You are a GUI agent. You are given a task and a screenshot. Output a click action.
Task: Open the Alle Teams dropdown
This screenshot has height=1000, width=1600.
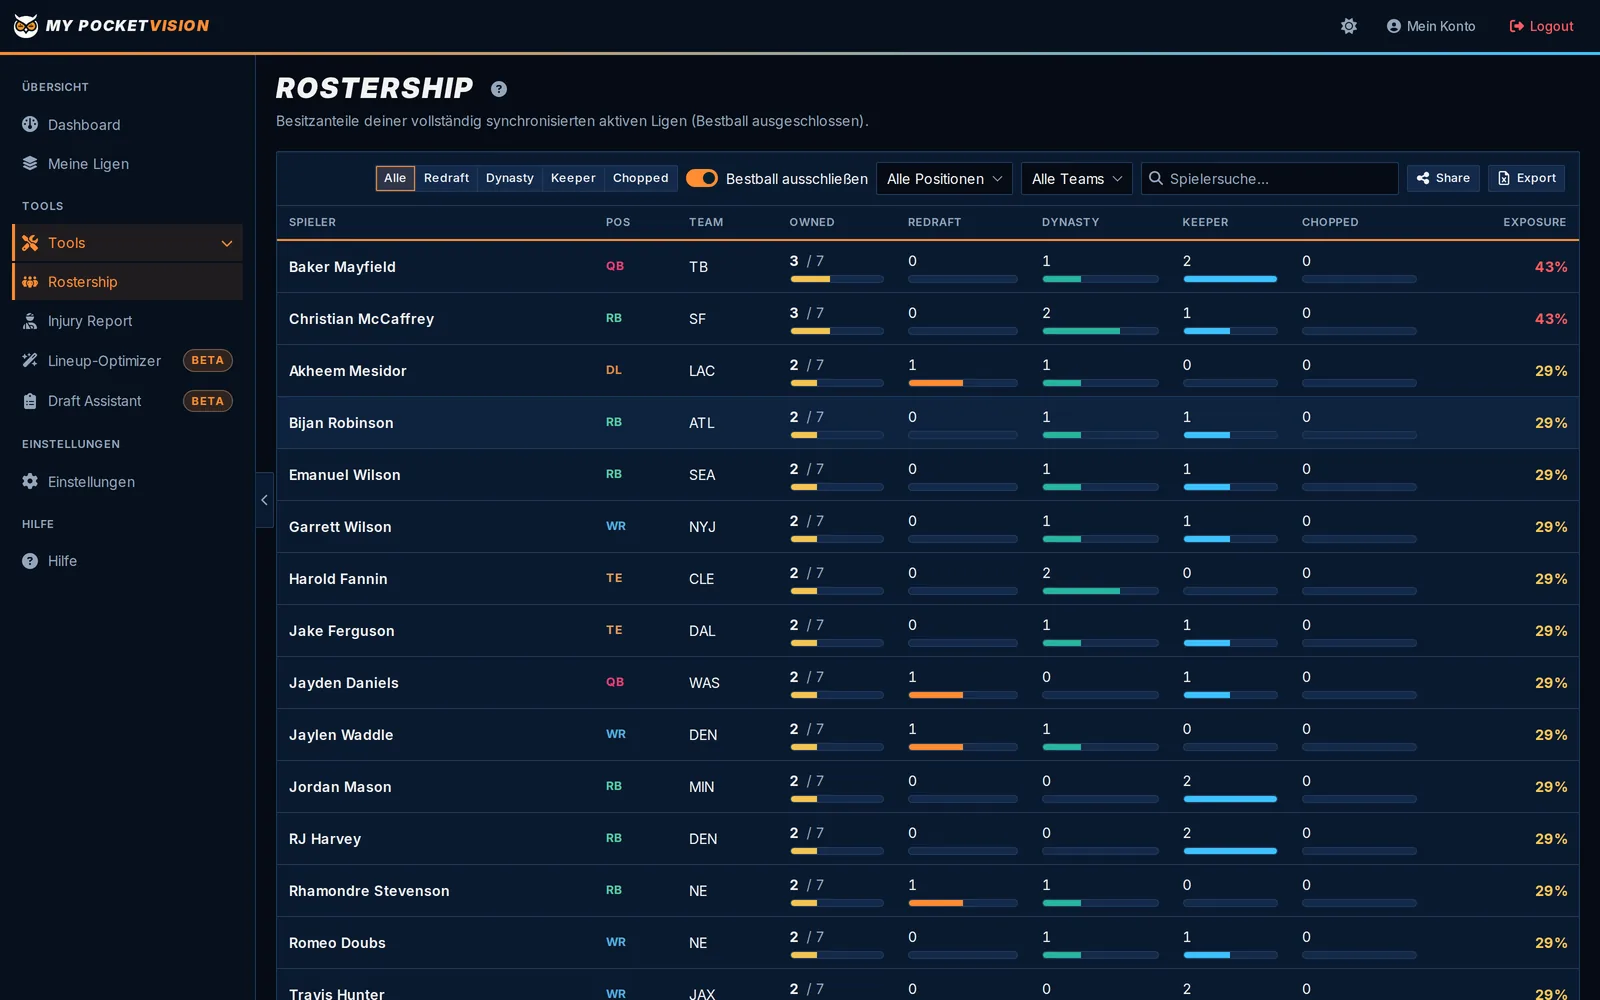click(x=1077, y=178)
